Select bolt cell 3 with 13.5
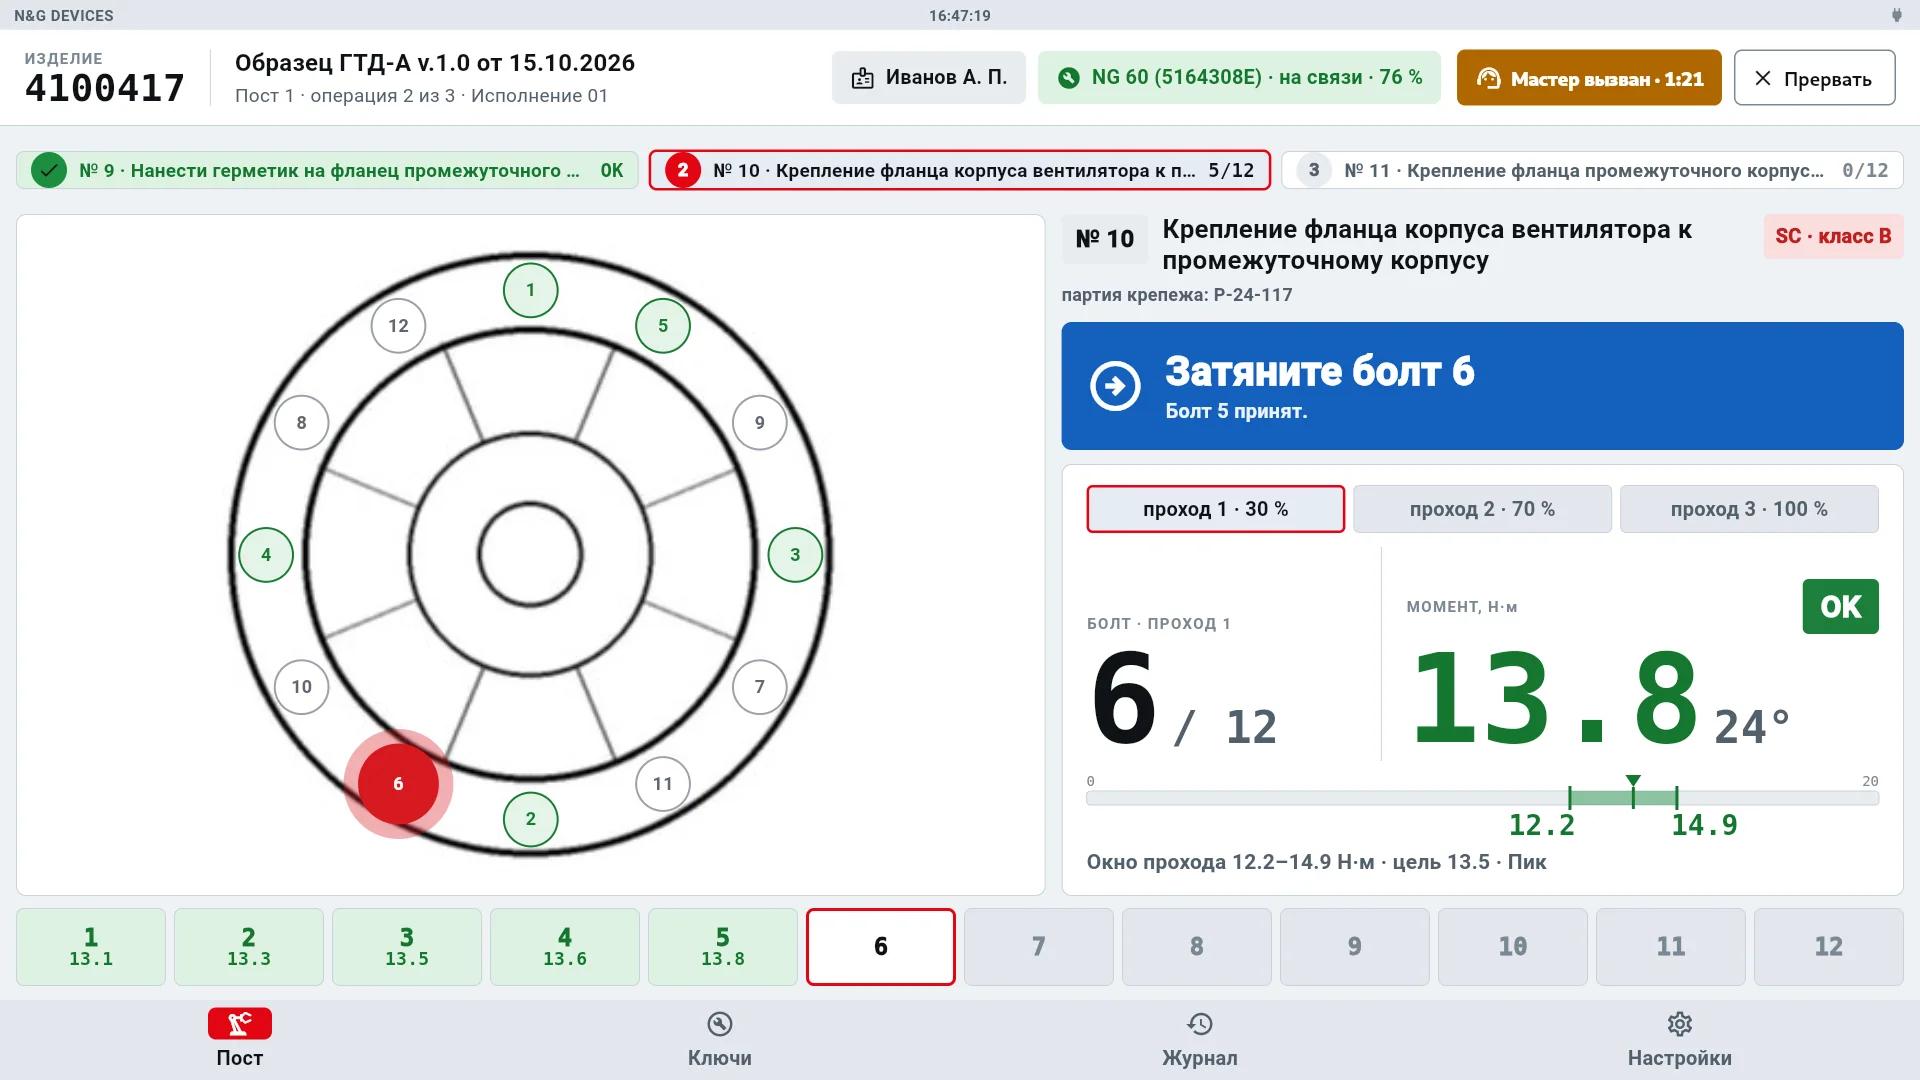1920x1080 pixels. pos(407,947)
